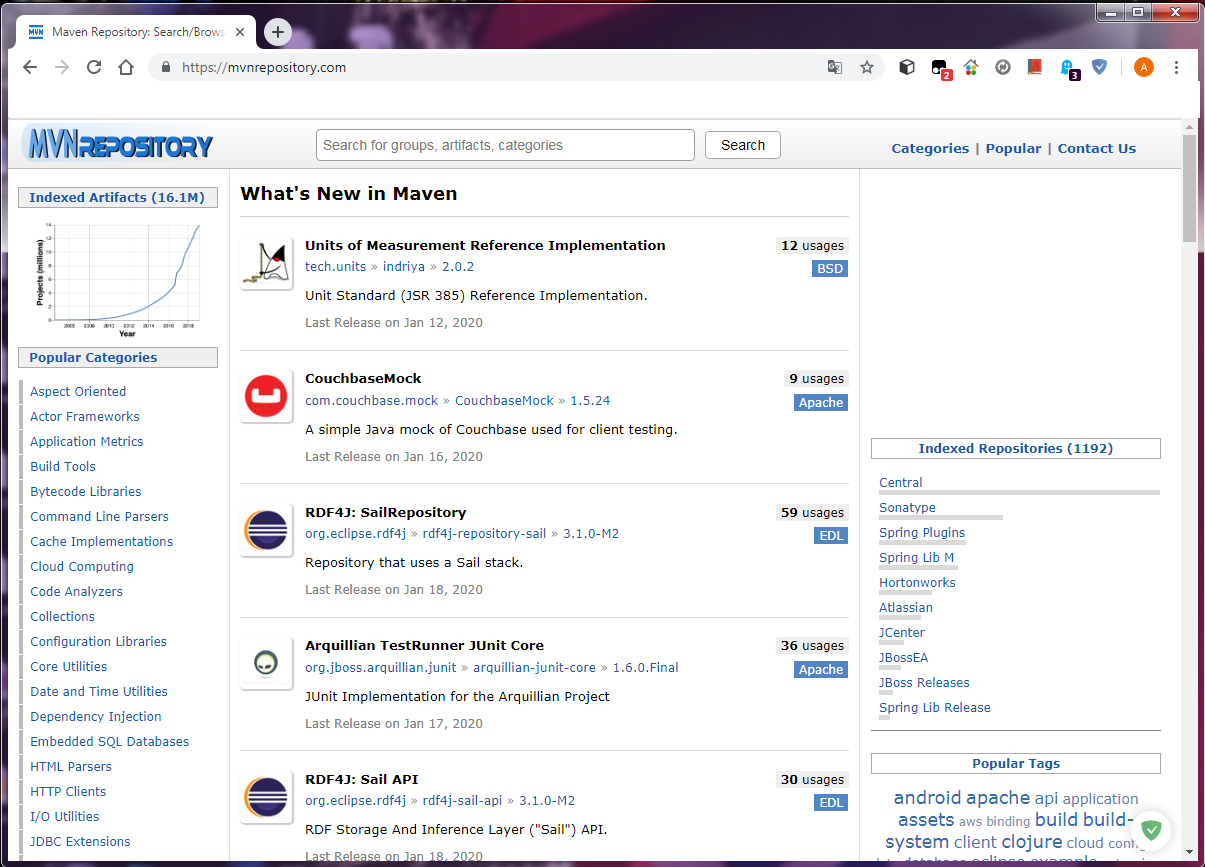1205x867 pixels.
Task: Open the blue shield extension in the toolbar
Action: click(1100, 67)
